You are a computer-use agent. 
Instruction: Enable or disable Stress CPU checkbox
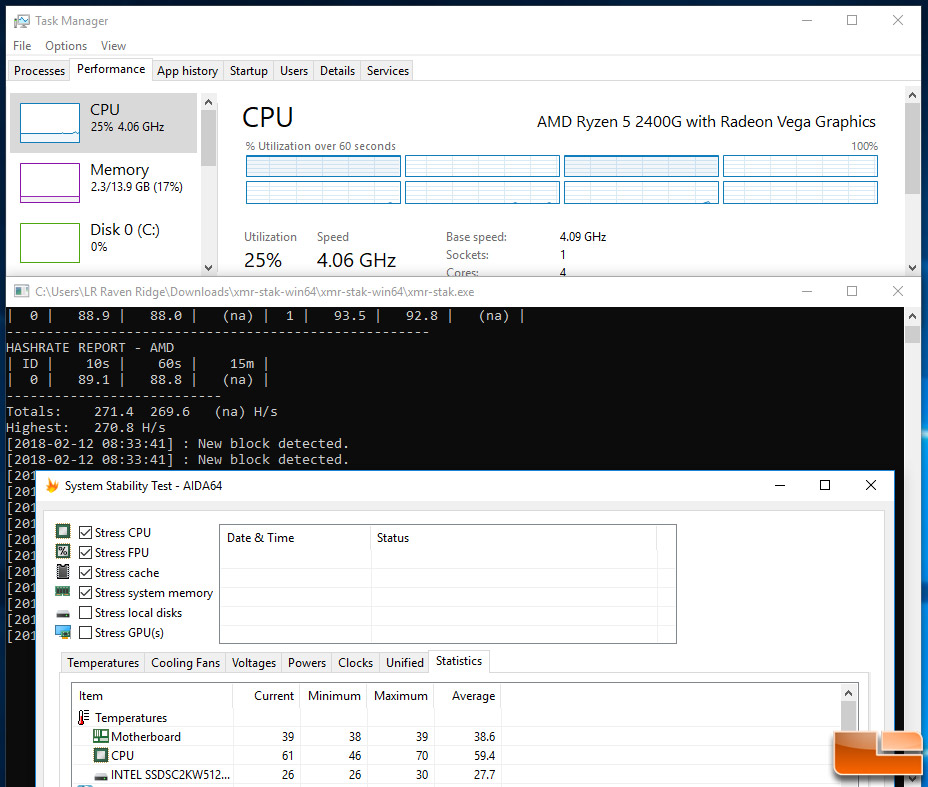point(85,533)
